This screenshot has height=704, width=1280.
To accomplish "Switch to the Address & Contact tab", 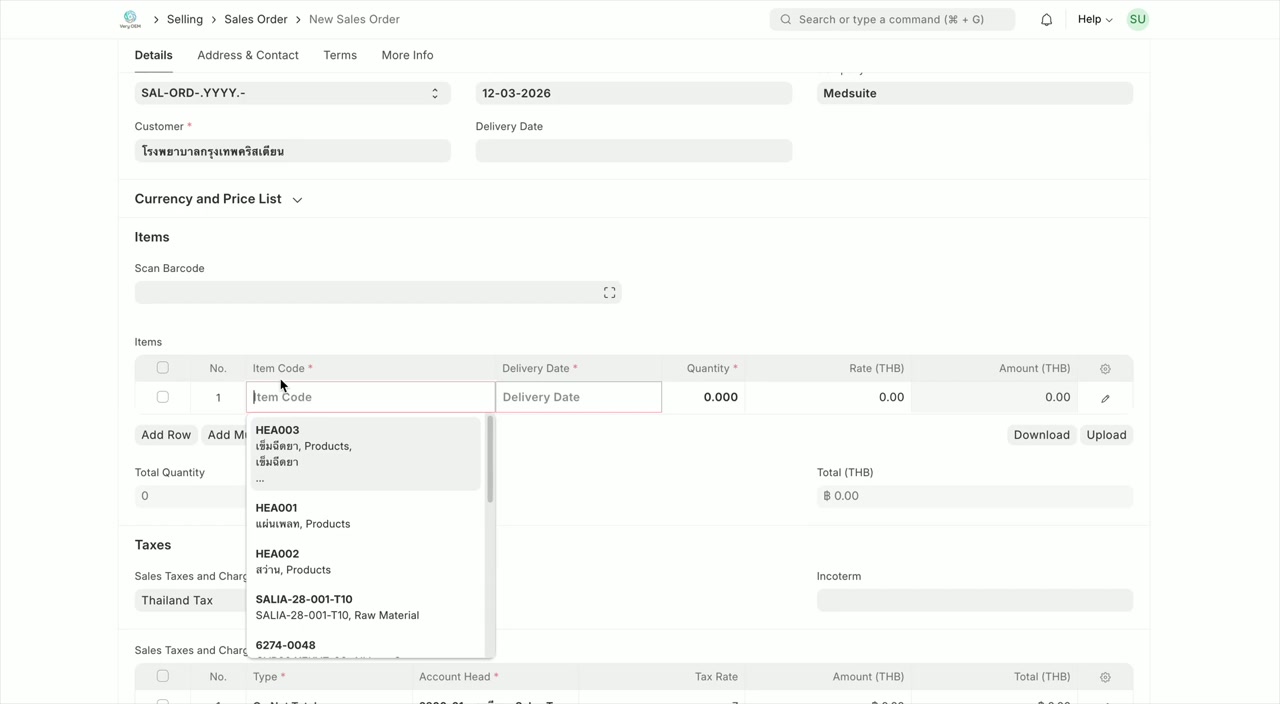I will (x=248, y=55).
